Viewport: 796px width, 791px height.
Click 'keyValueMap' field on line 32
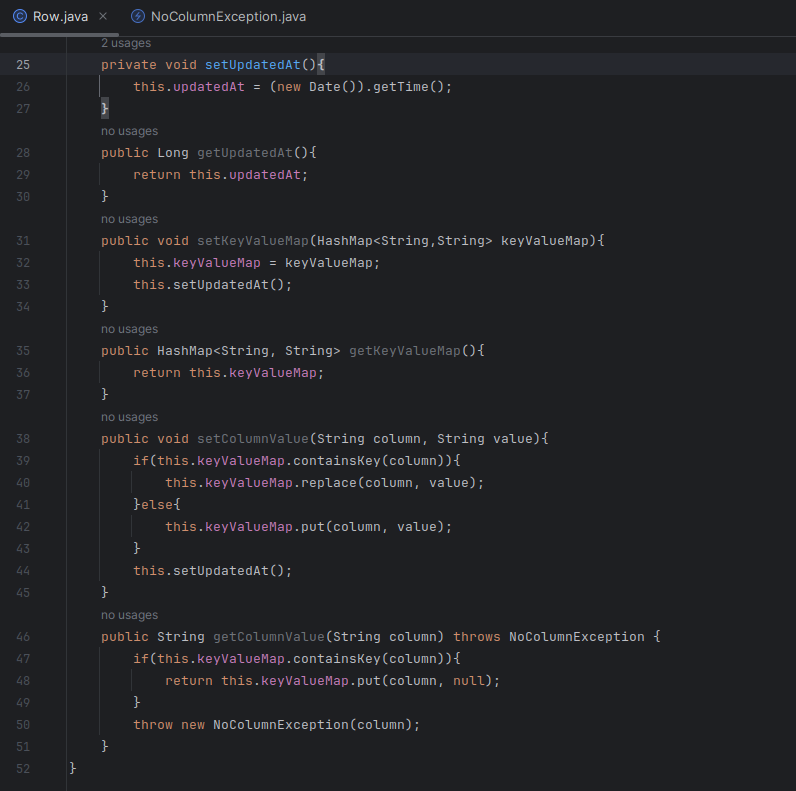(x=217, y=263)
